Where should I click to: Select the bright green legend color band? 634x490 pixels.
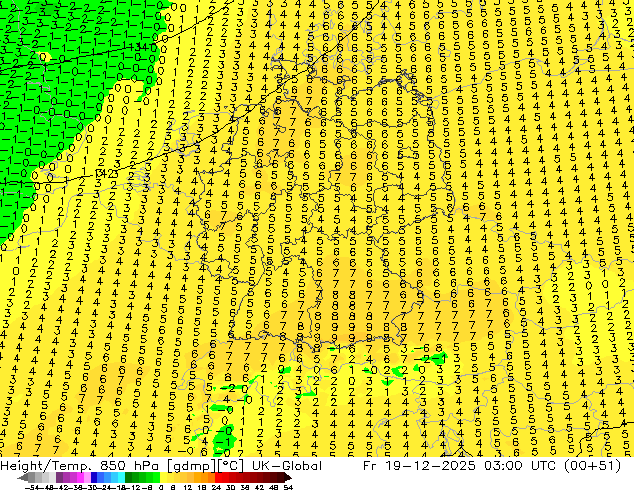click(x=156, y=478)
